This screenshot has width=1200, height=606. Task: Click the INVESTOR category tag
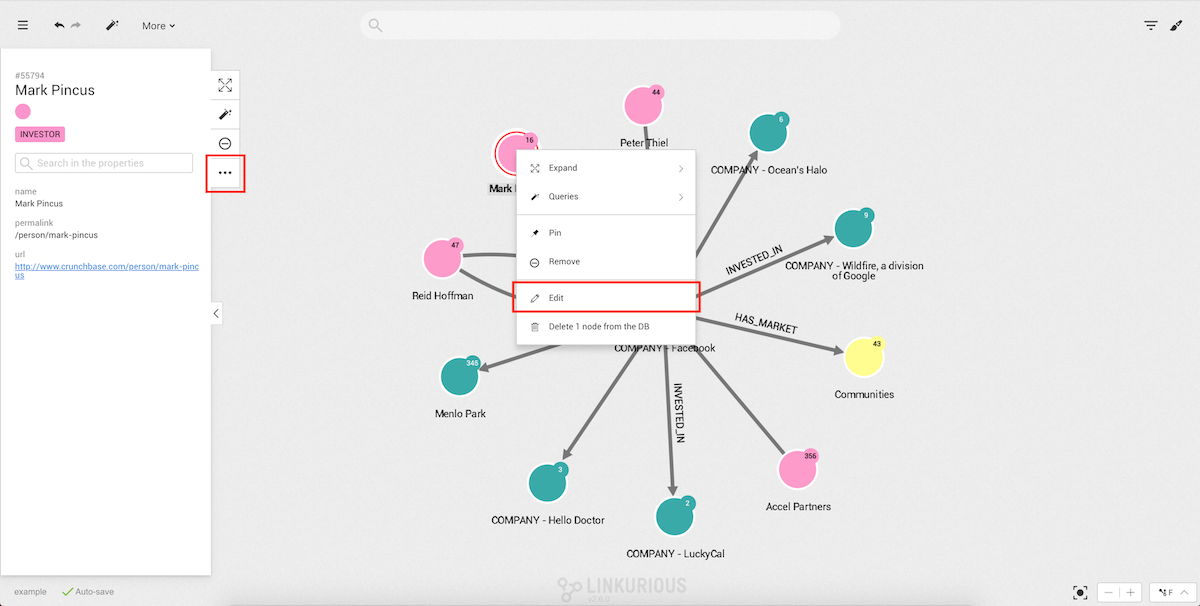pos(40,134)
